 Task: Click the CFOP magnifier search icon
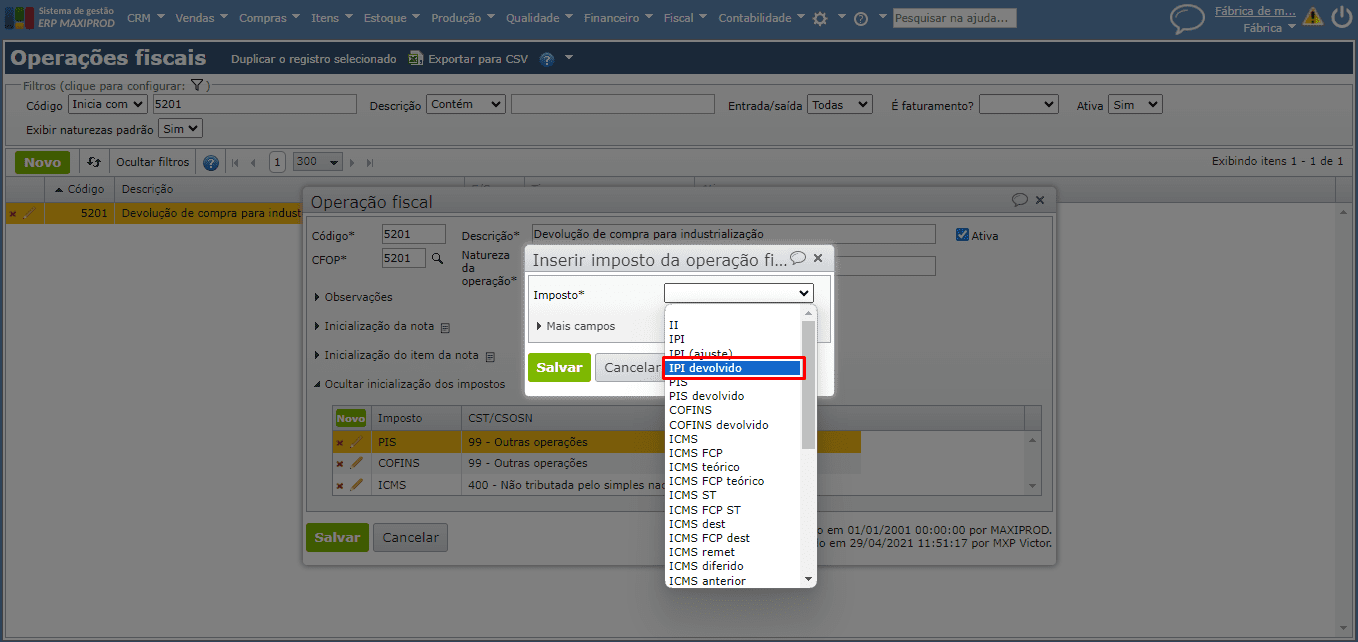[436, 259]
